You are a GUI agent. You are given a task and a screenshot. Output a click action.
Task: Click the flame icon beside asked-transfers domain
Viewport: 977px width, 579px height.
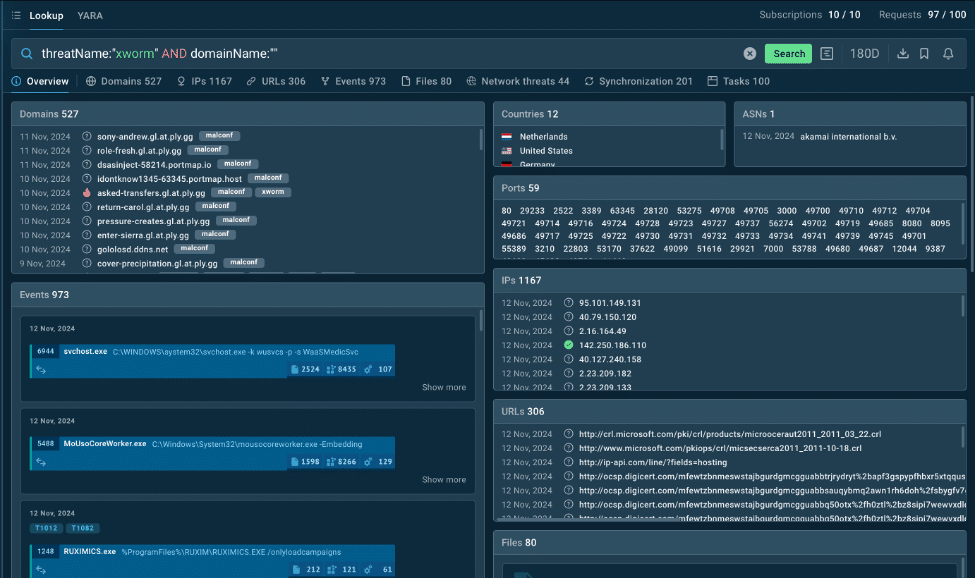click(87, 193)
